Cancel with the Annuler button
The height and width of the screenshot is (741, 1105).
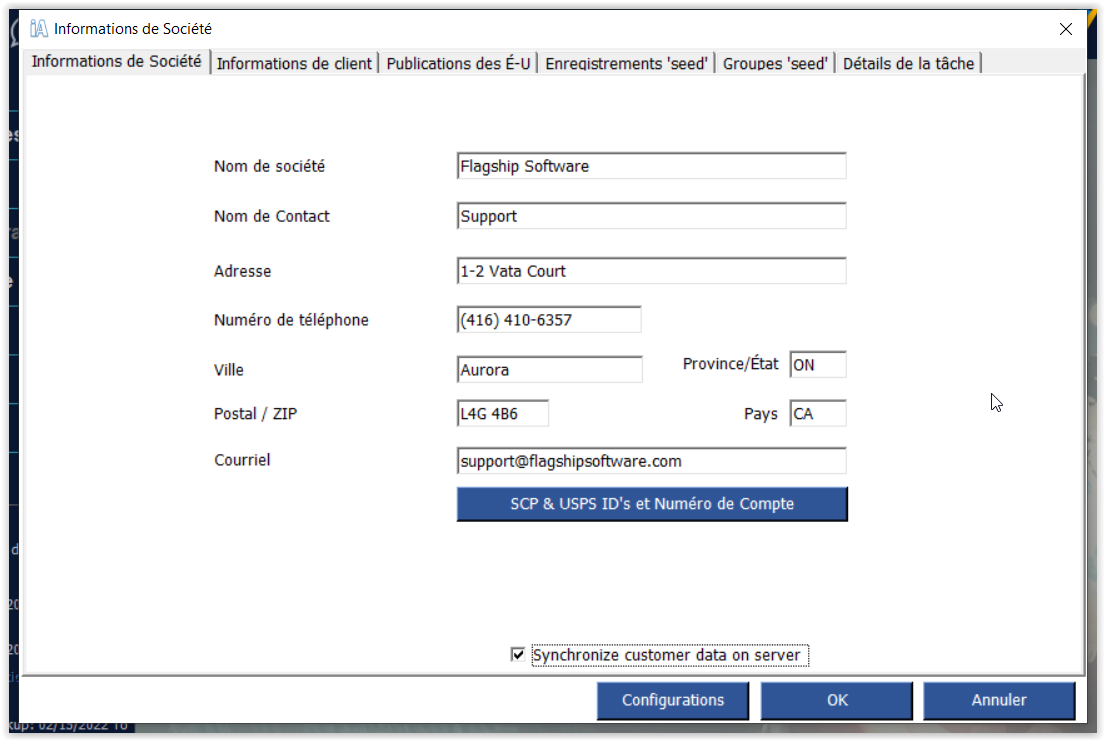pyautogui.click(x=999, y=701)
